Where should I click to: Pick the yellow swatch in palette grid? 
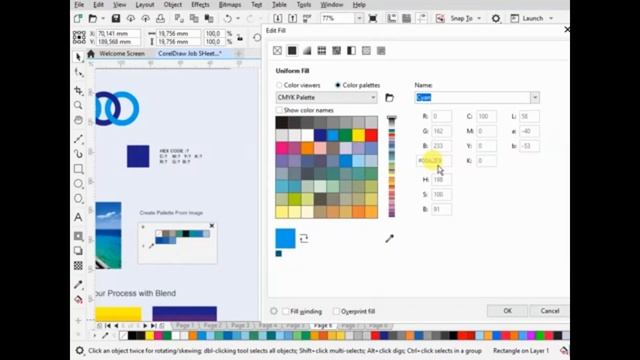click(358, 135)
